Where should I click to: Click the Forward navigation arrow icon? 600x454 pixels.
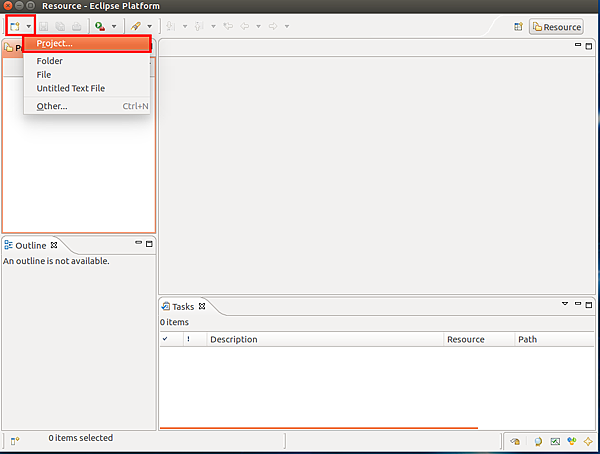click(273, 26)
